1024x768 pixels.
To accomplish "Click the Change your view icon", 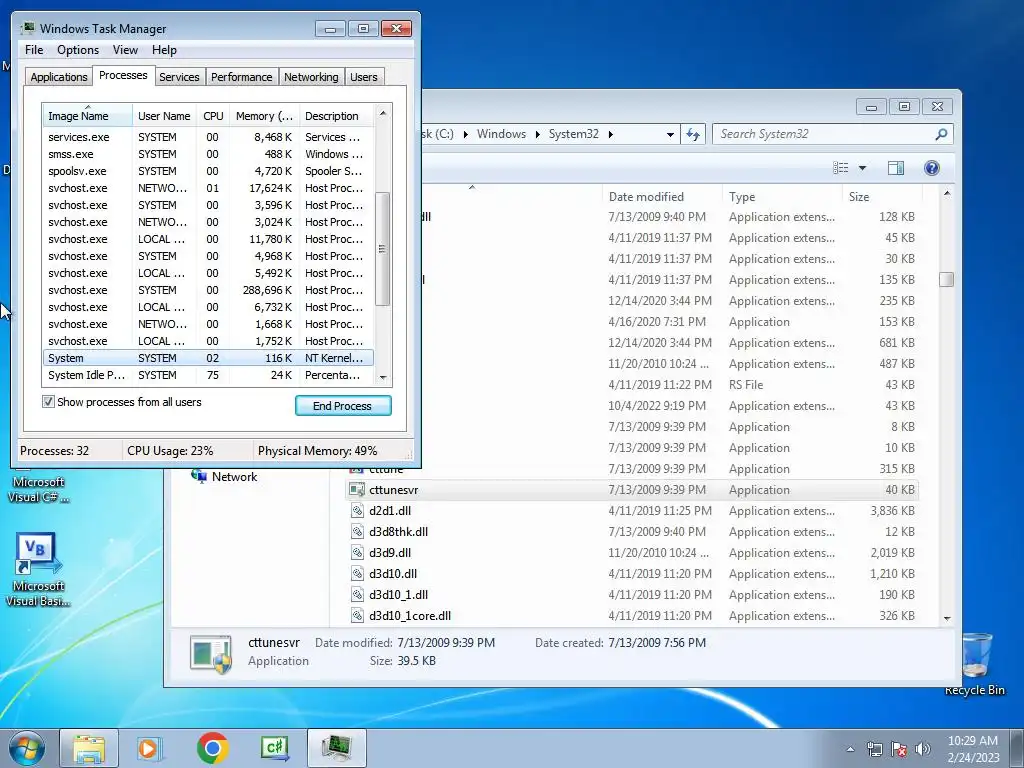I will click(x=840, y=168).
